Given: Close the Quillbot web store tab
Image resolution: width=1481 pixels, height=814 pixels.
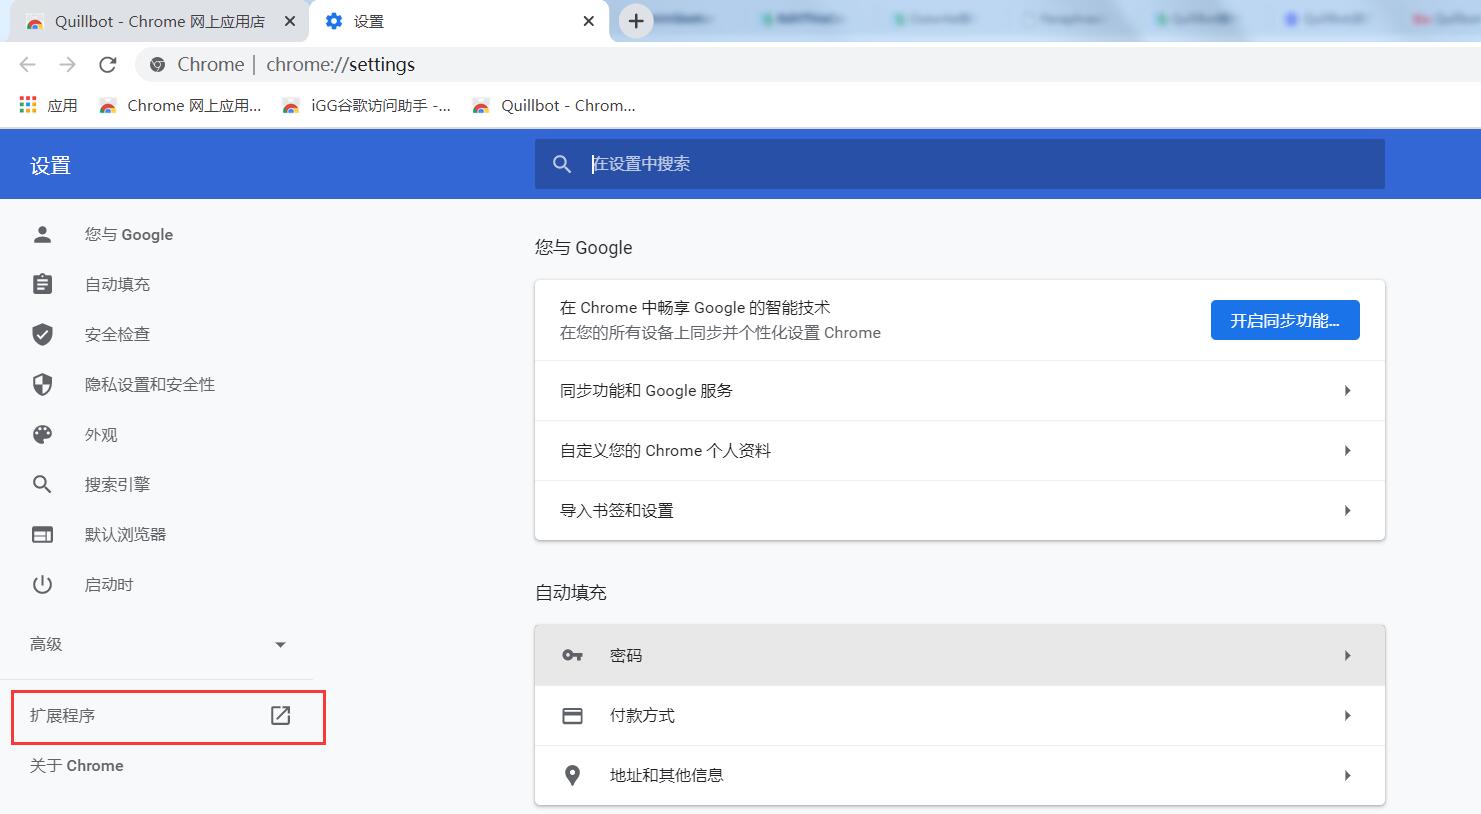Looking at the screenshot, I should click(x=290, y=21).
